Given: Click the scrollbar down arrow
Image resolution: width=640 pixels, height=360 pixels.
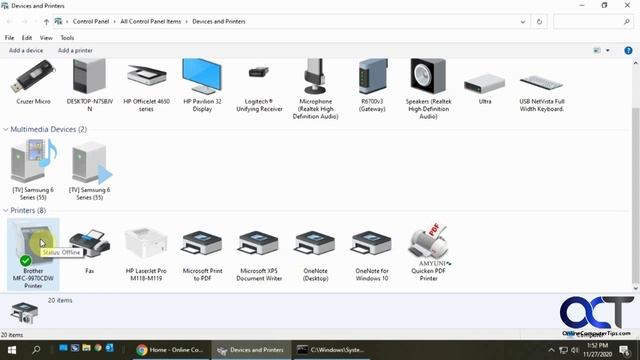Looking at the screenshot, I should [x=636, y=288].
